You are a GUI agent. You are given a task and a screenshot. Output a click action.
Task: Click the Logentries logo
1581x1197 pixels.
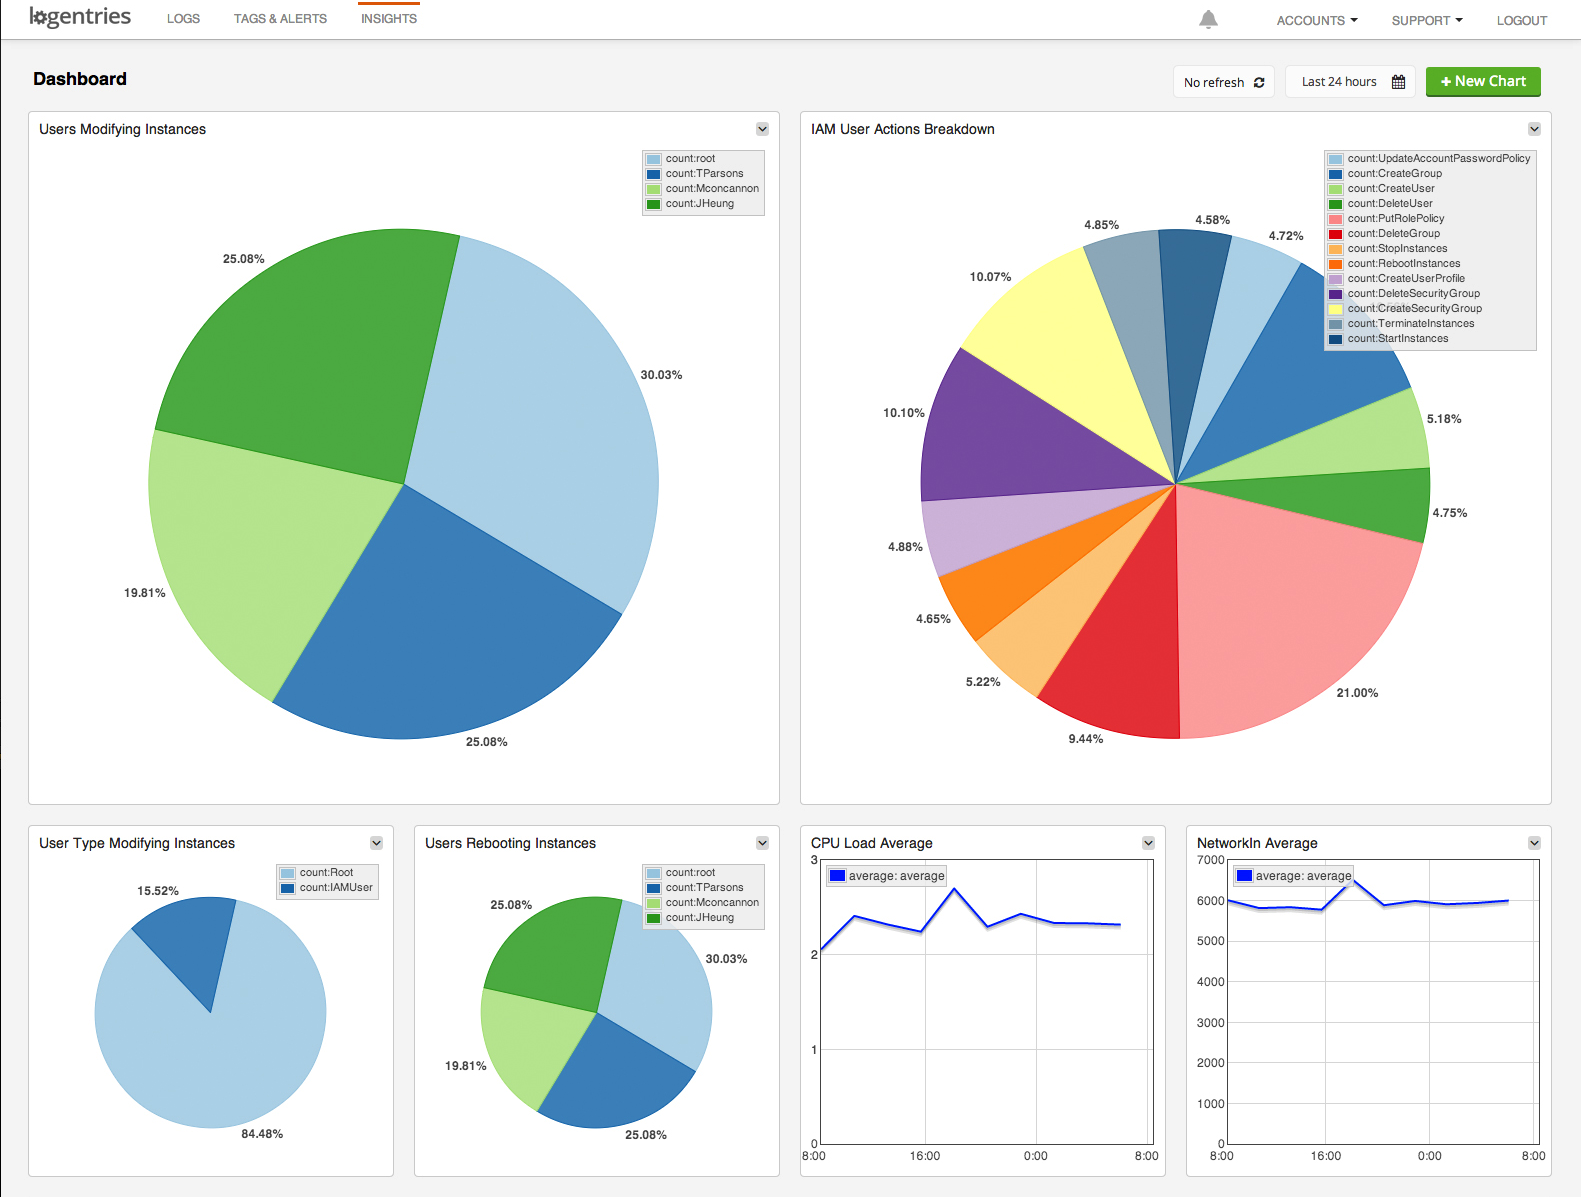click(80, 17)
